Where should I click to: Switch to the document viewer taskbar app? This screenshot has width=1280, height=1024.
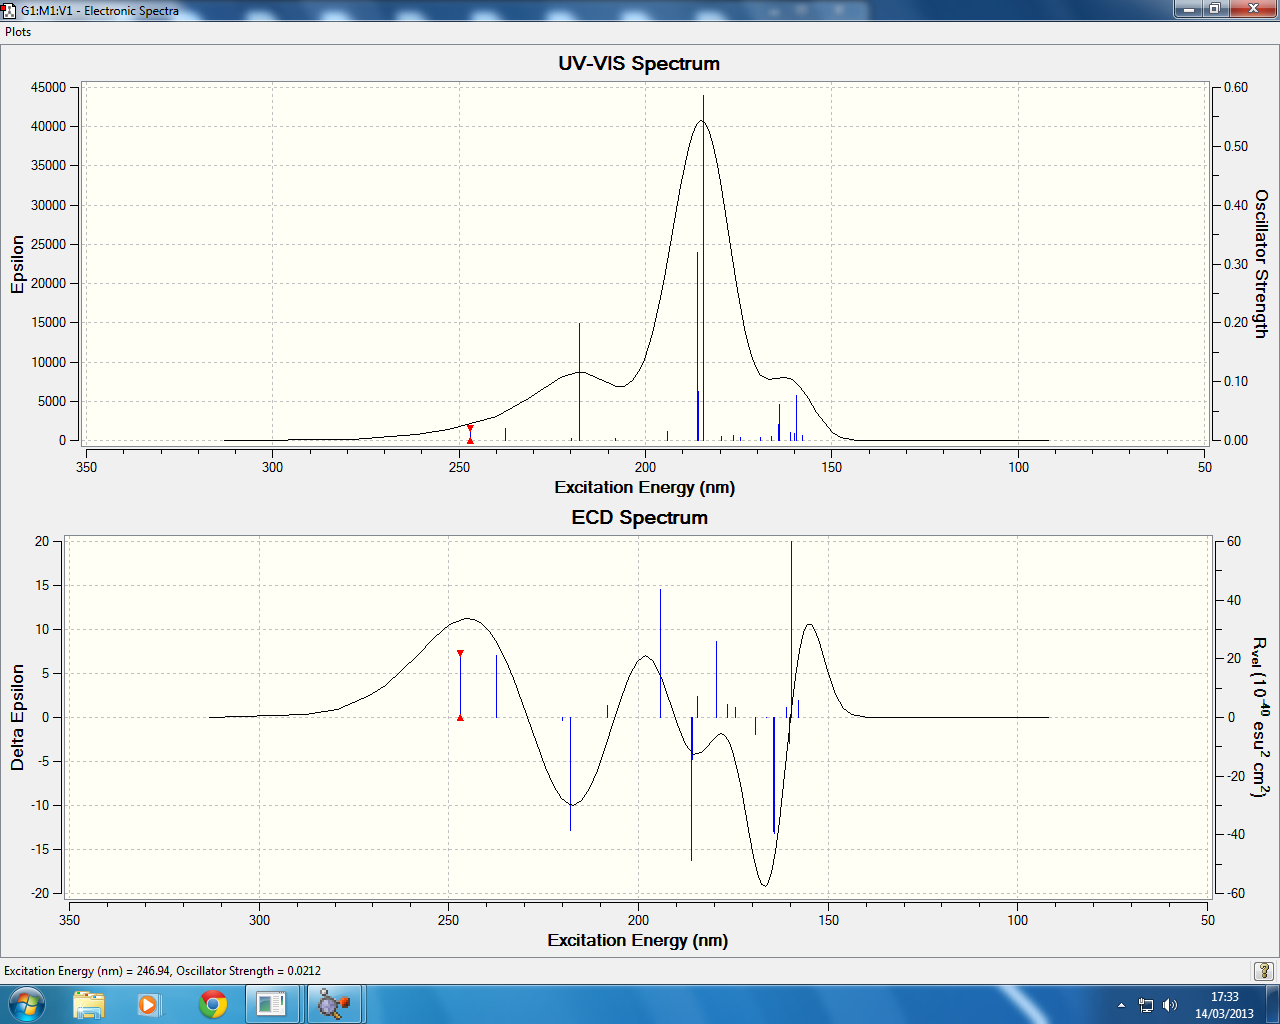[x=271, y=1004]
